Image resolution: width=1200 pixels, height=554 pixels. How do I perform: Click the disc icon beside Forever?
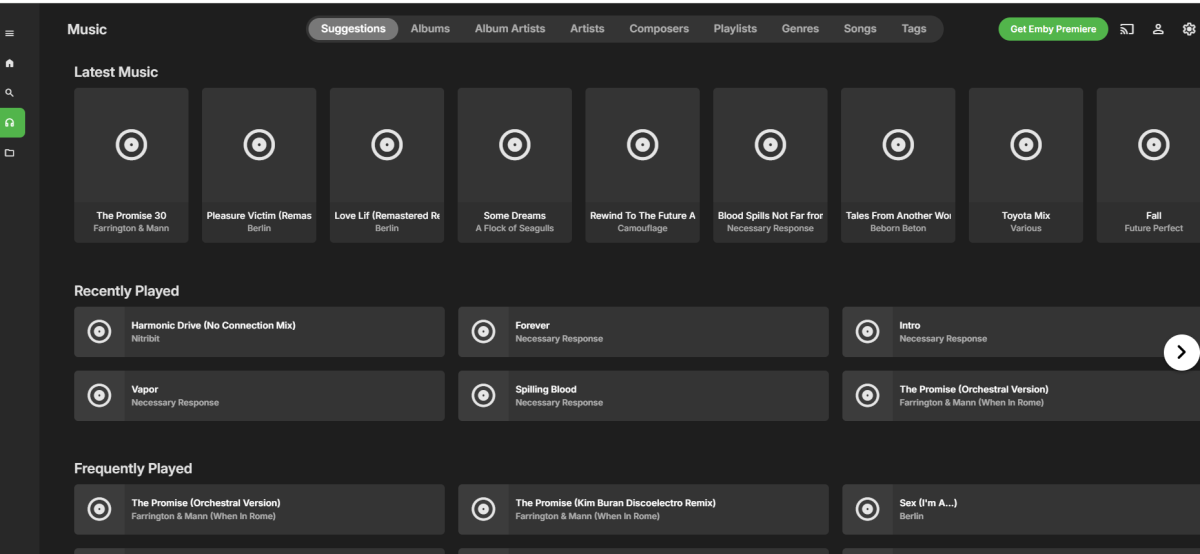pos(483,332)
